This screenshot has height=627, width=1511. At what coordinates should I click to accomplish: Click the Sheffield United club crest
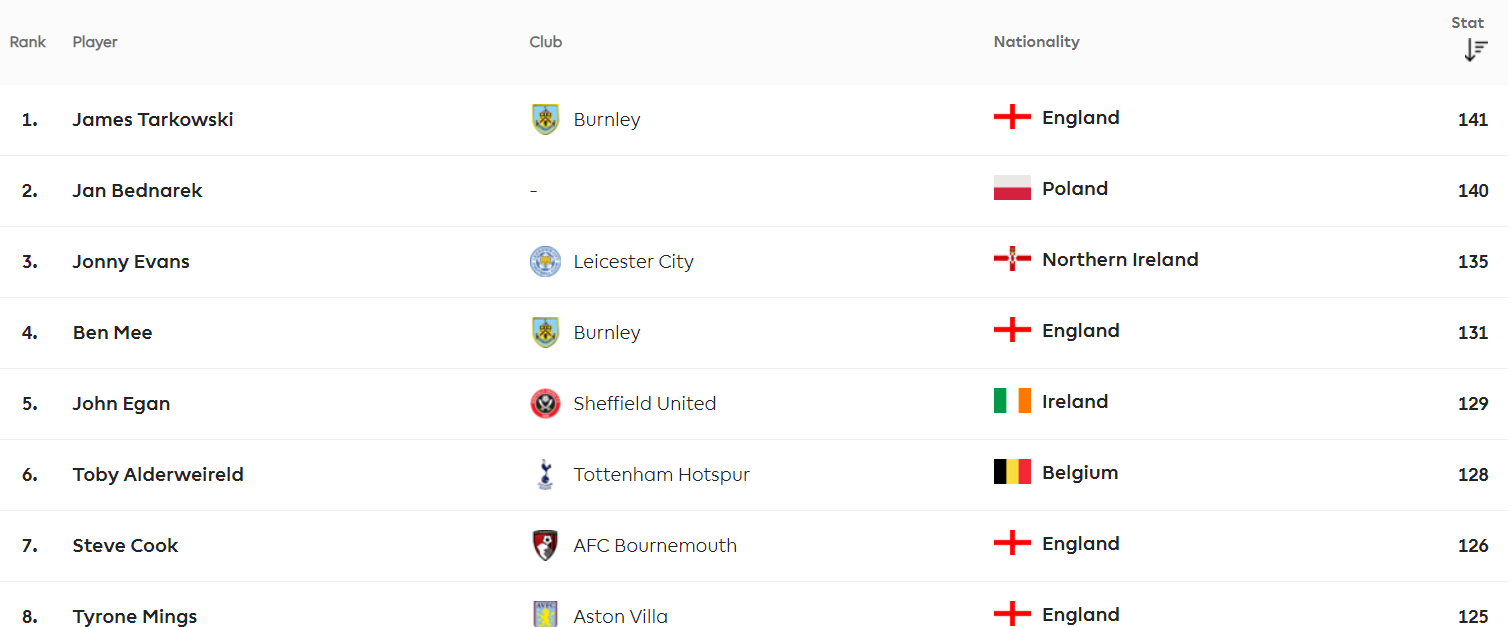pyautogui.click(x=545, y=404)
